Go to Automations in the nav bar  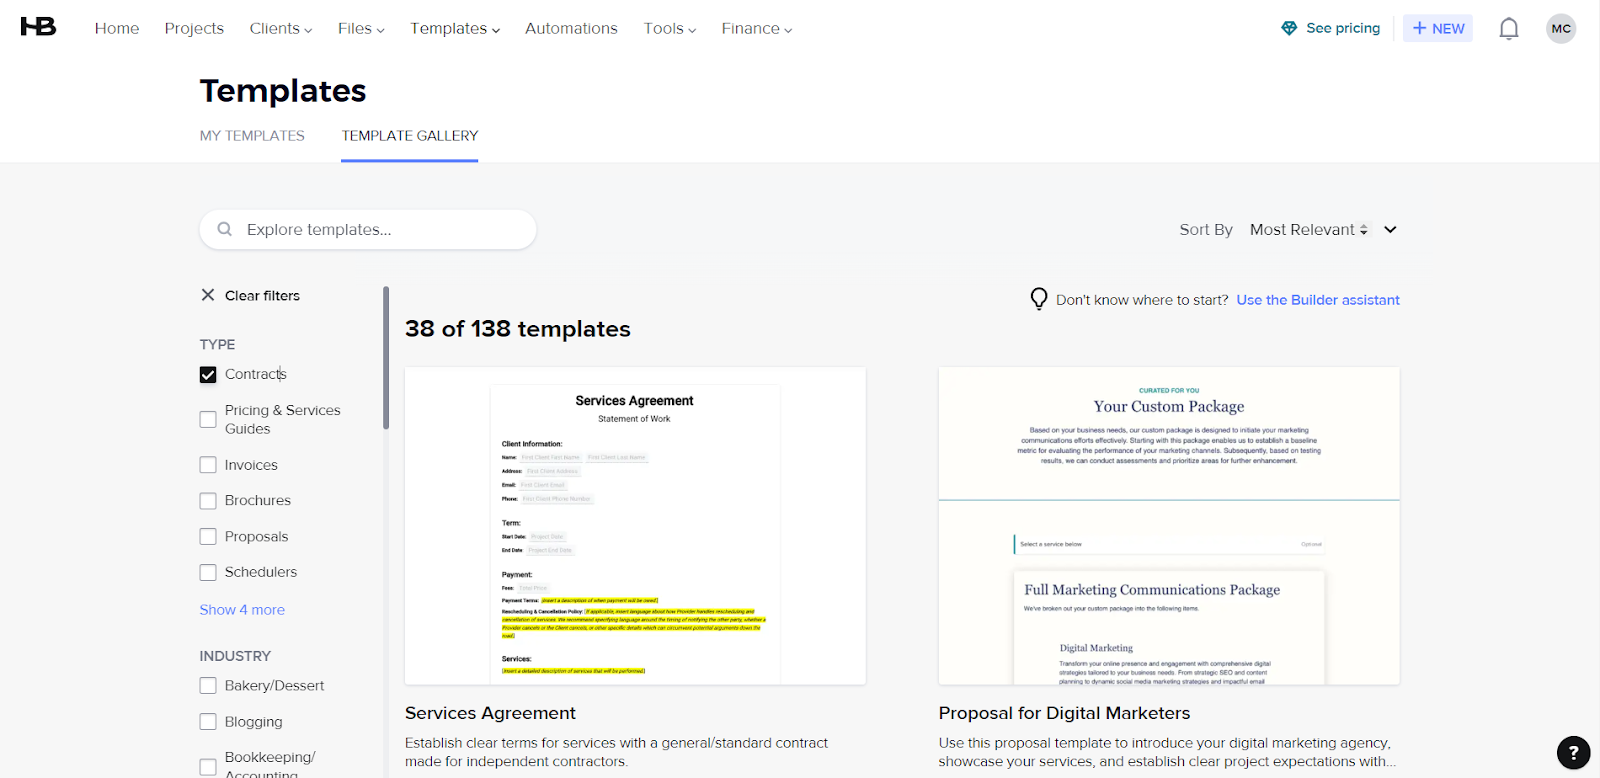click(x=571, y=29)
